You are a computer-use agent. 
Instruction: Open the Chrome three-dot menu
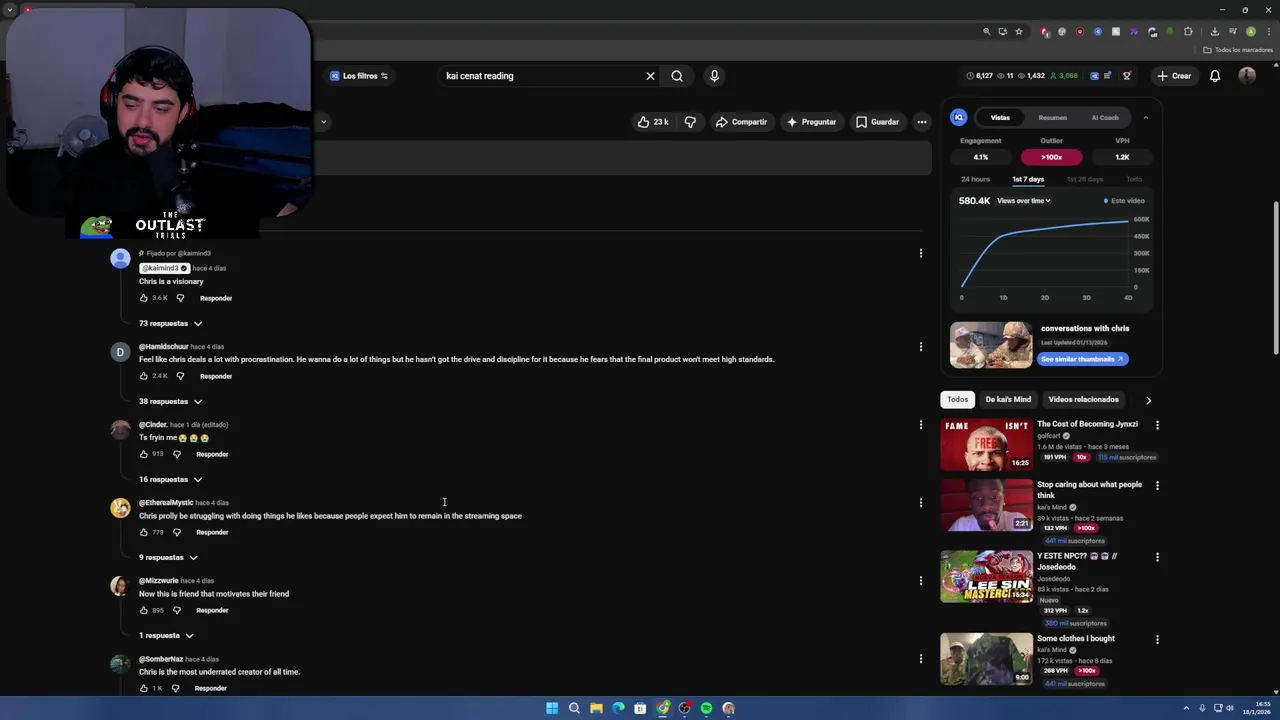[x=1267, y=32]
